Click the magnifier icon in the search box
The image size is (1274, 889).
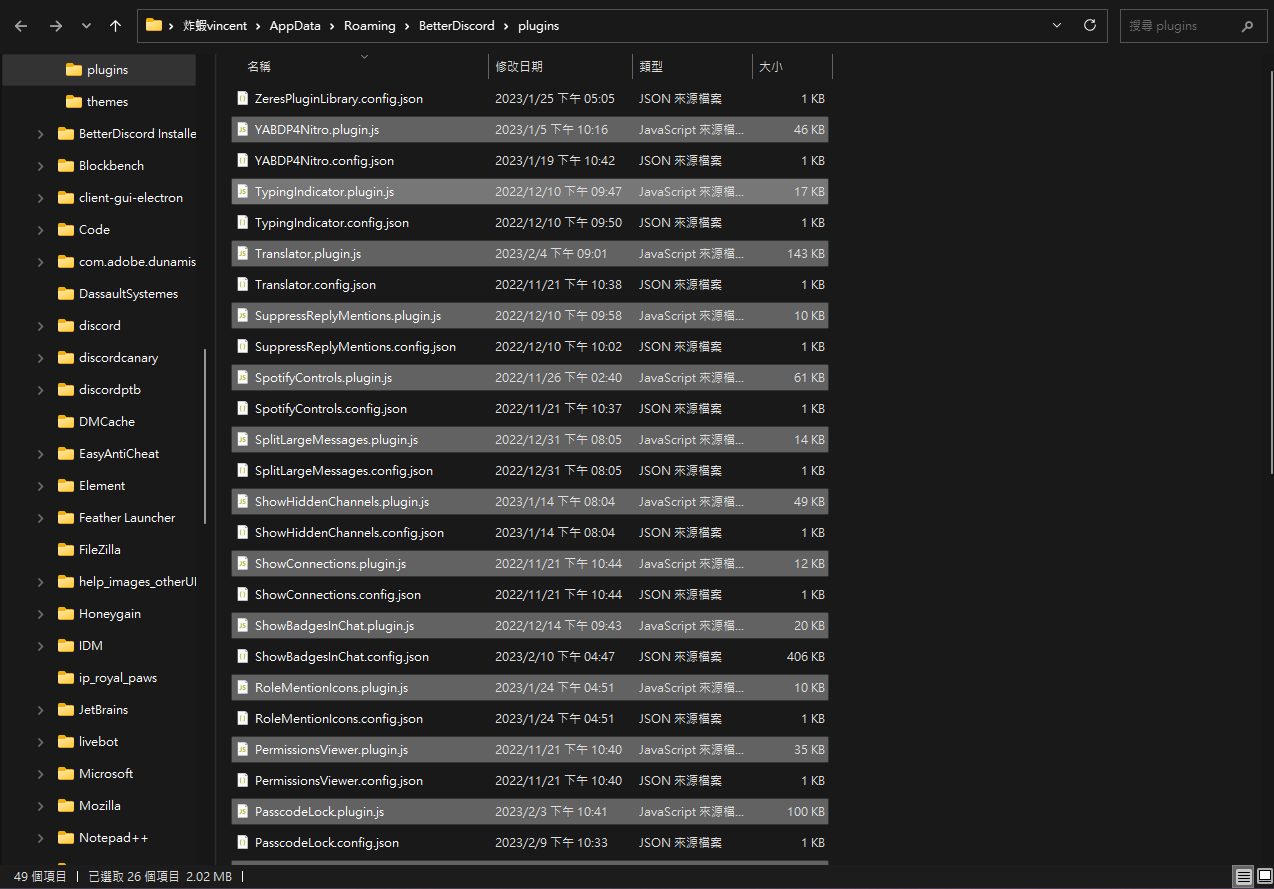[1247, 25]
